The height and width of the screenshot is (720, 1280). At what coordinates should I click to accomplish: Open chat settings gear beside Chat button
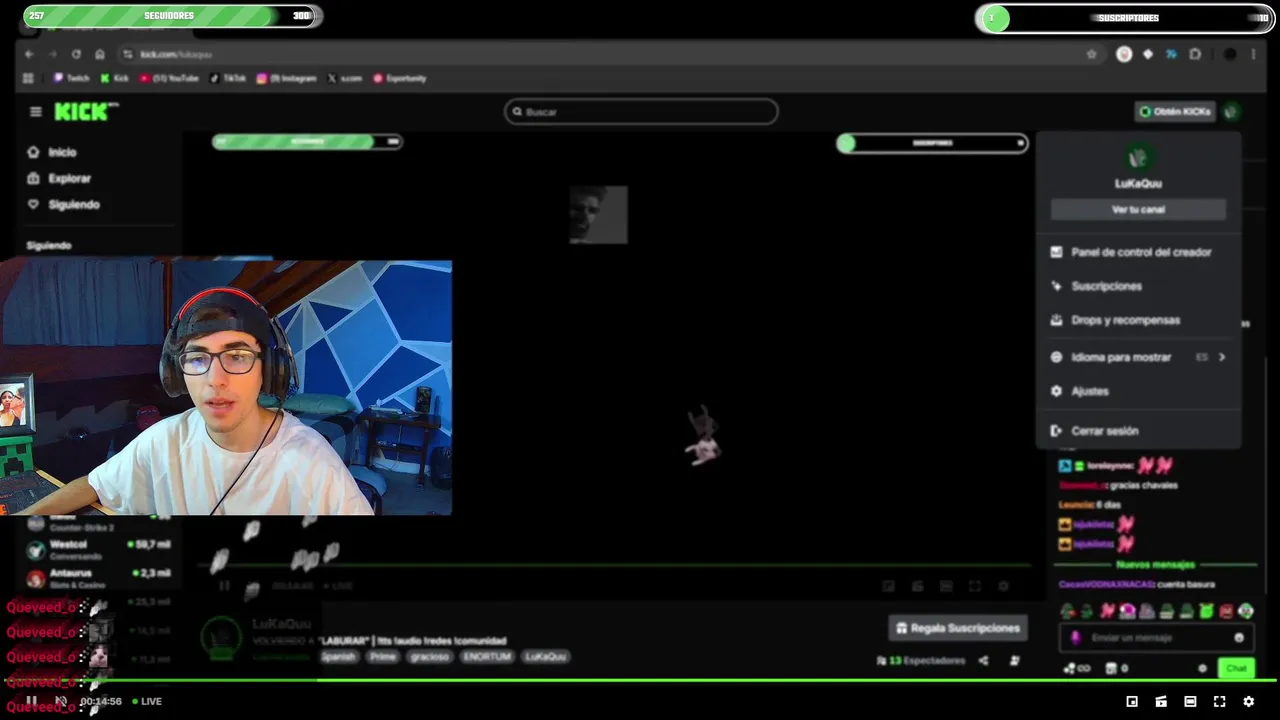pos(1203,668)
